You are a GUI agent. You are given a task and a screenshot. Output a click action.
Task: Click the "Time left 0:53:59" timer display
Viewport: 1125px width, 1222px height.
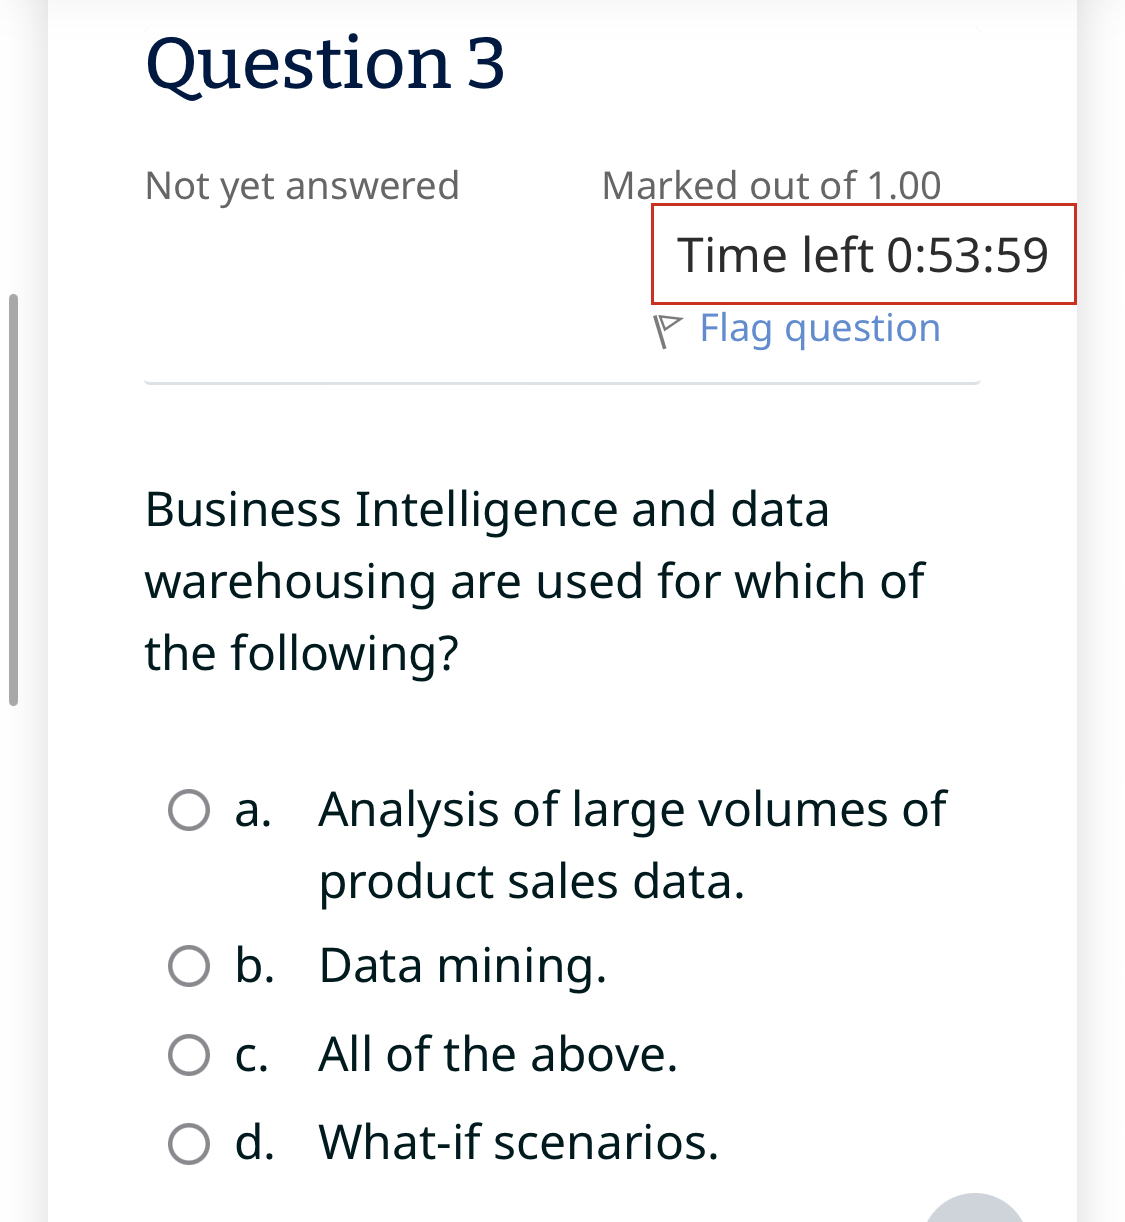(x=863, y=255)
